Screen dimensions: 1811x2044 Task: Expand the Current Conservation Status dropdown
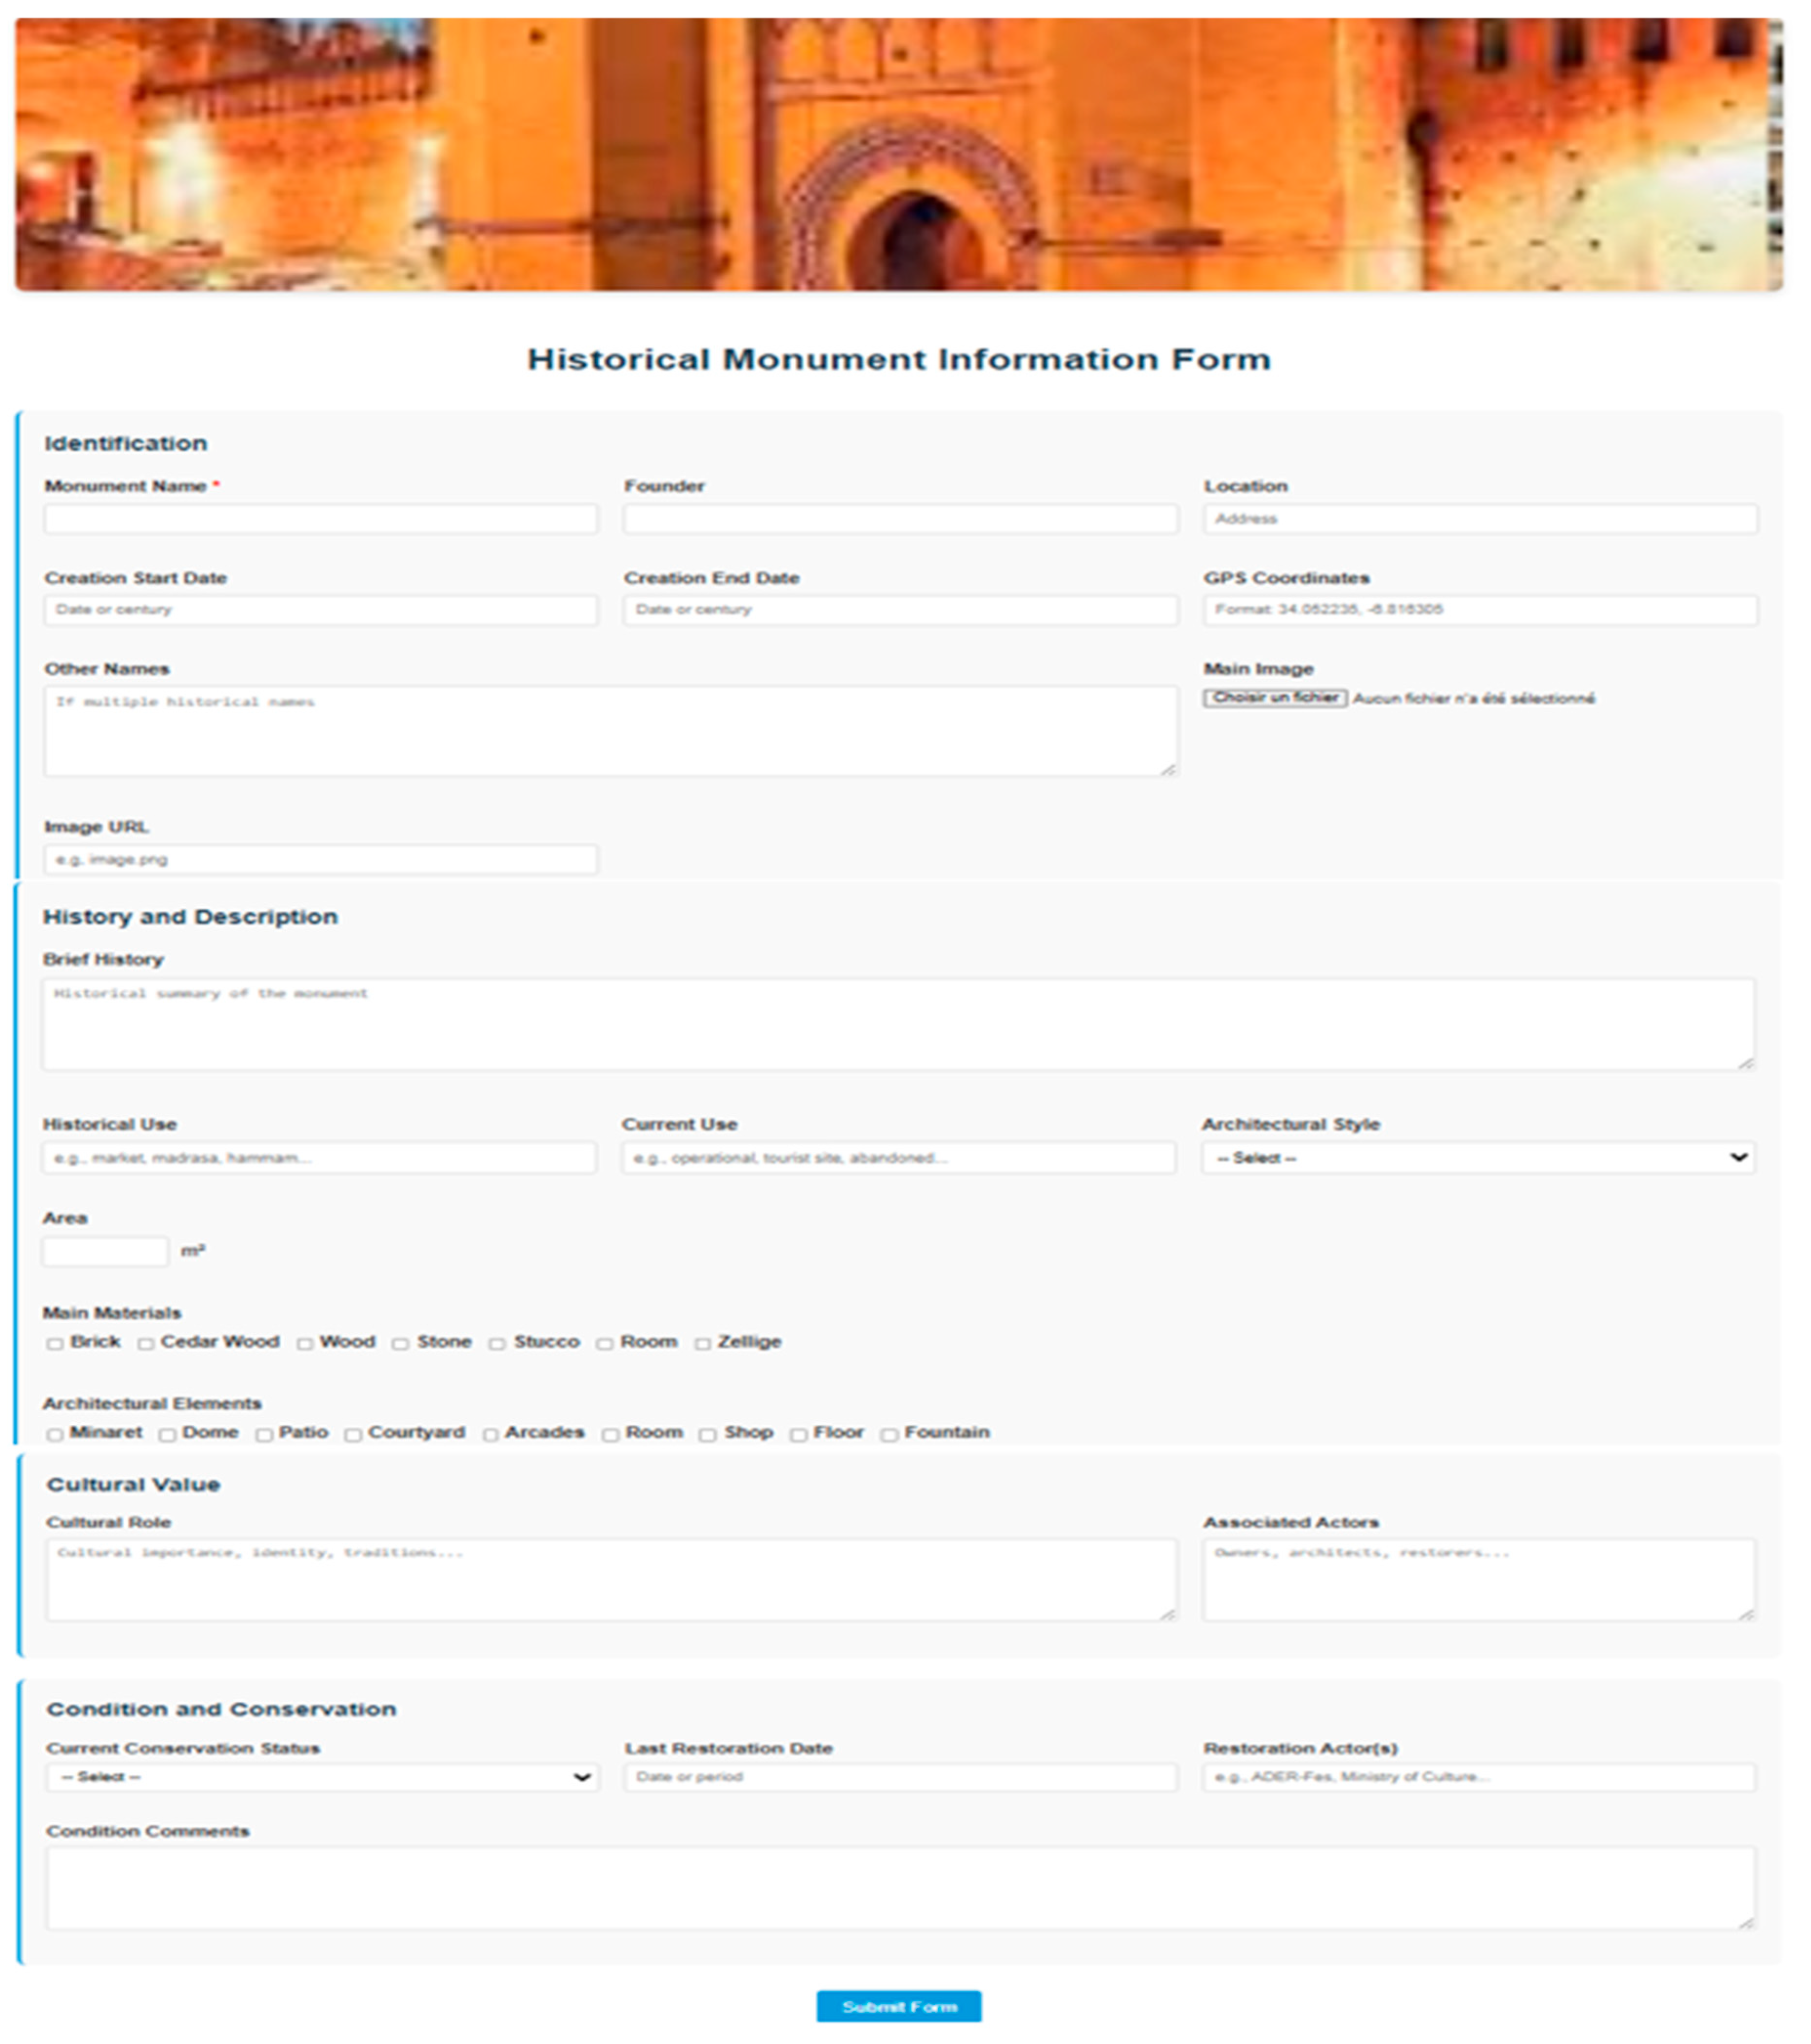coord(322,1777)
